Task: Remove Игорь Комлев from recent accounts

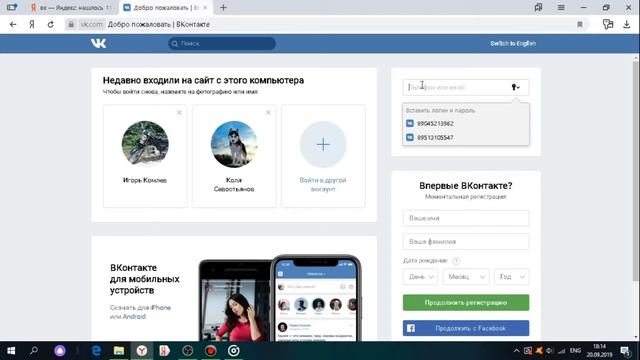Action: [179, 113]
